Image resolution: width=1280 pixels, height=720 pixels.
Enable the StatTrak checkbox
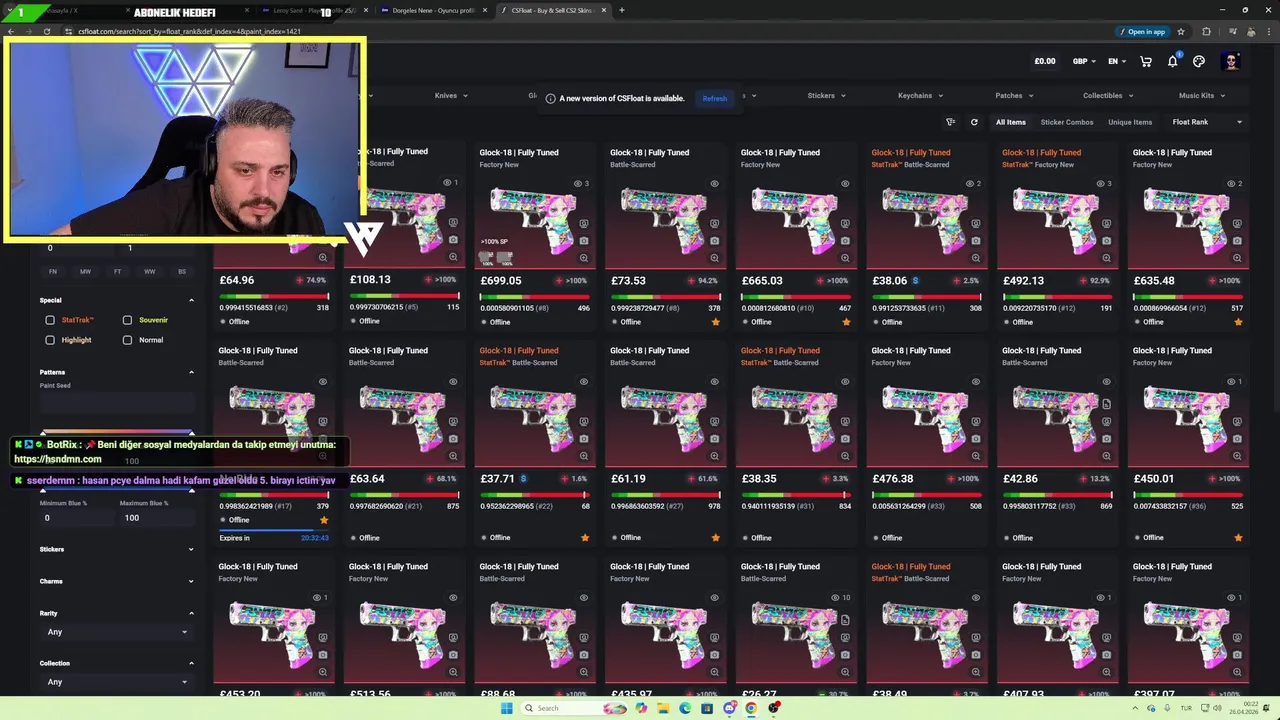pos(50,320)
